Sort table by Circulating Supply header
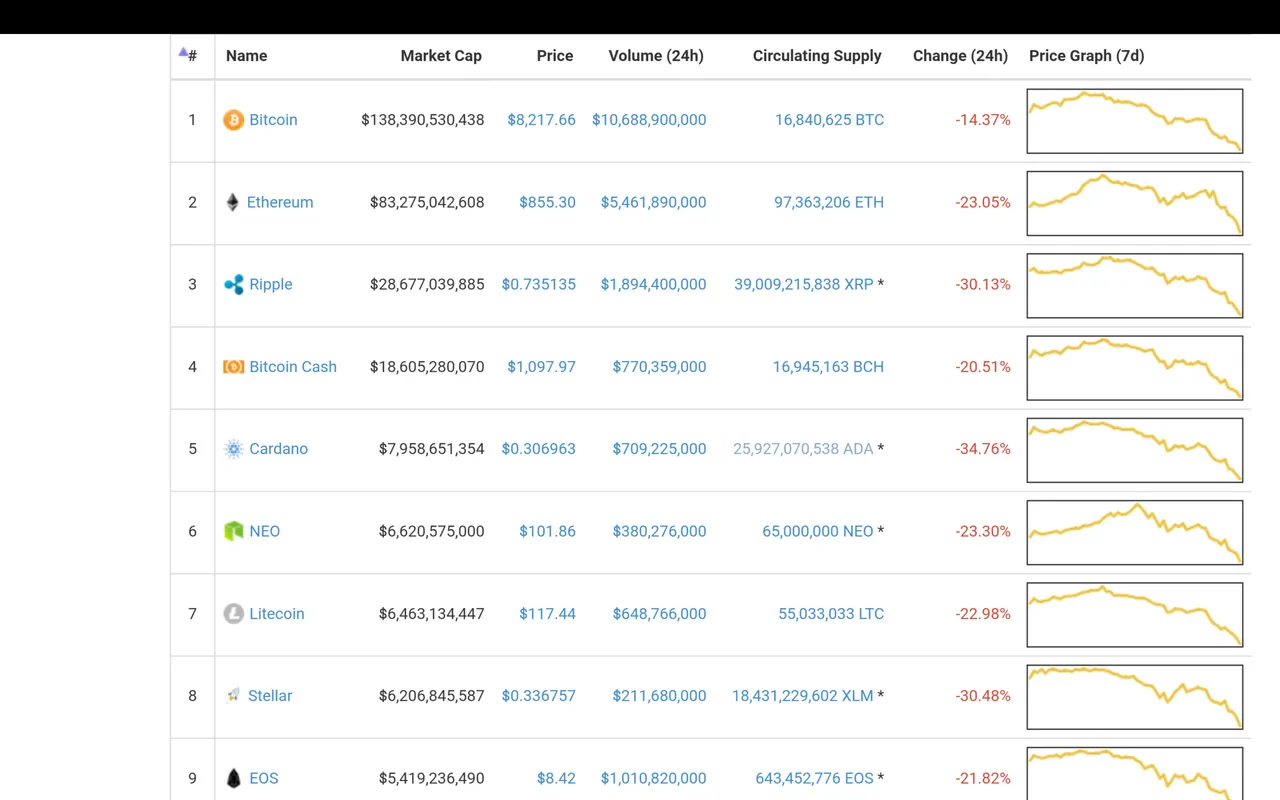 point(817,56)
